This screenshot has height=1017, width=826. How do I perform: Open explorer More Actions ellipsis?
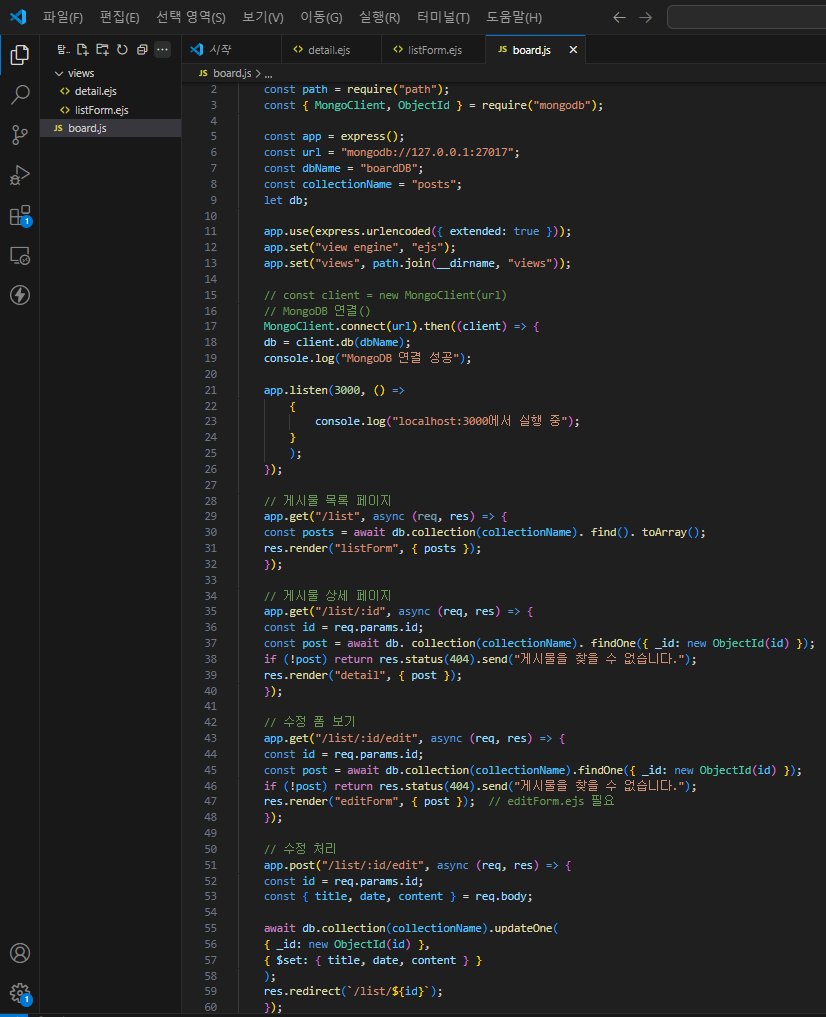(x=162, y=49)
